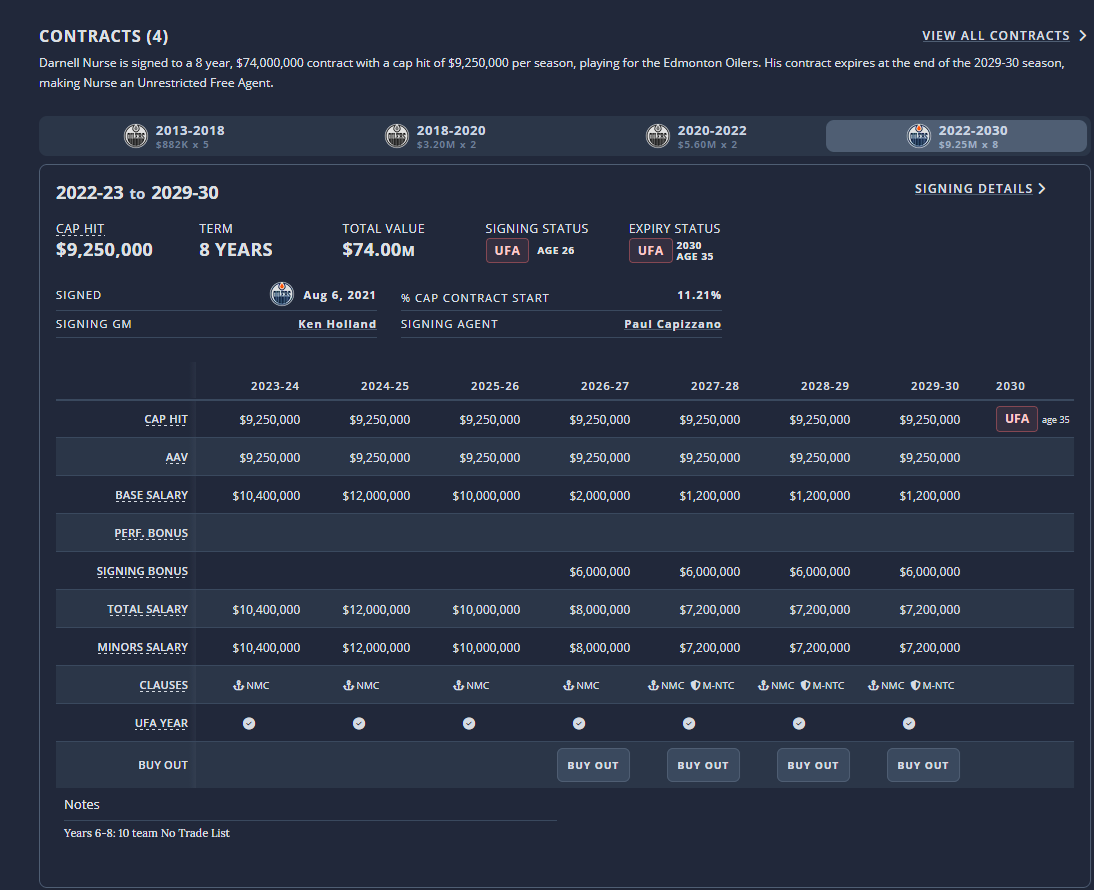Screen dimensions: 1094x890
Task: Click the UFA expiry status badge
Action: click(x=650, y=250)
